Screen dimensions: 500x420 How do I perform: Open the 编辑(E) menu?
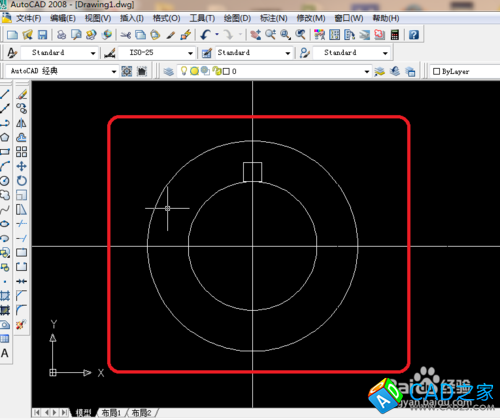[x=63, y=18]
